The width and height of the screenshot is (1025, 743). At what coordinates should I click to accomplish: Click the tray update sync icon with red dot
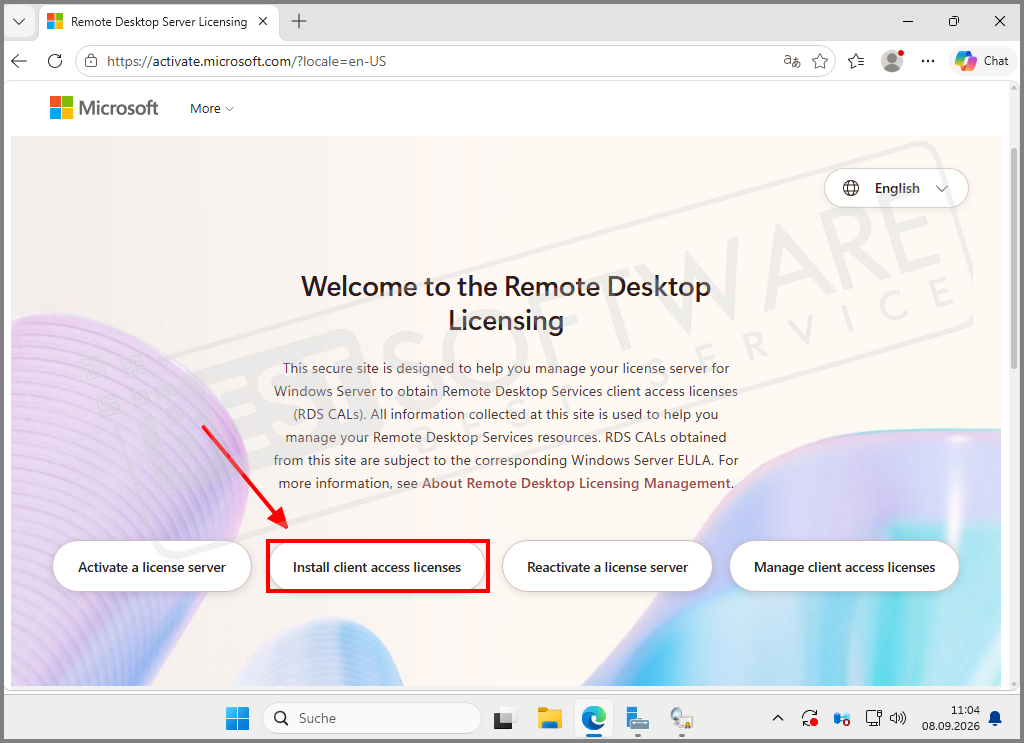point(810,718)
